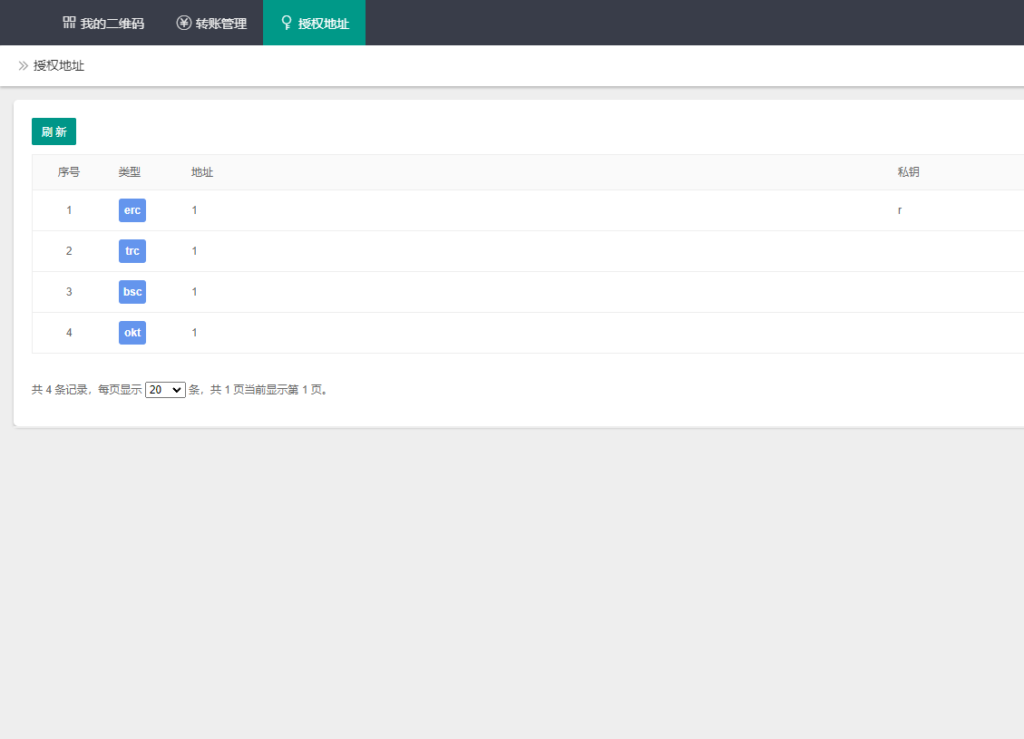Click the trc type badge

[x=132, y=251]
